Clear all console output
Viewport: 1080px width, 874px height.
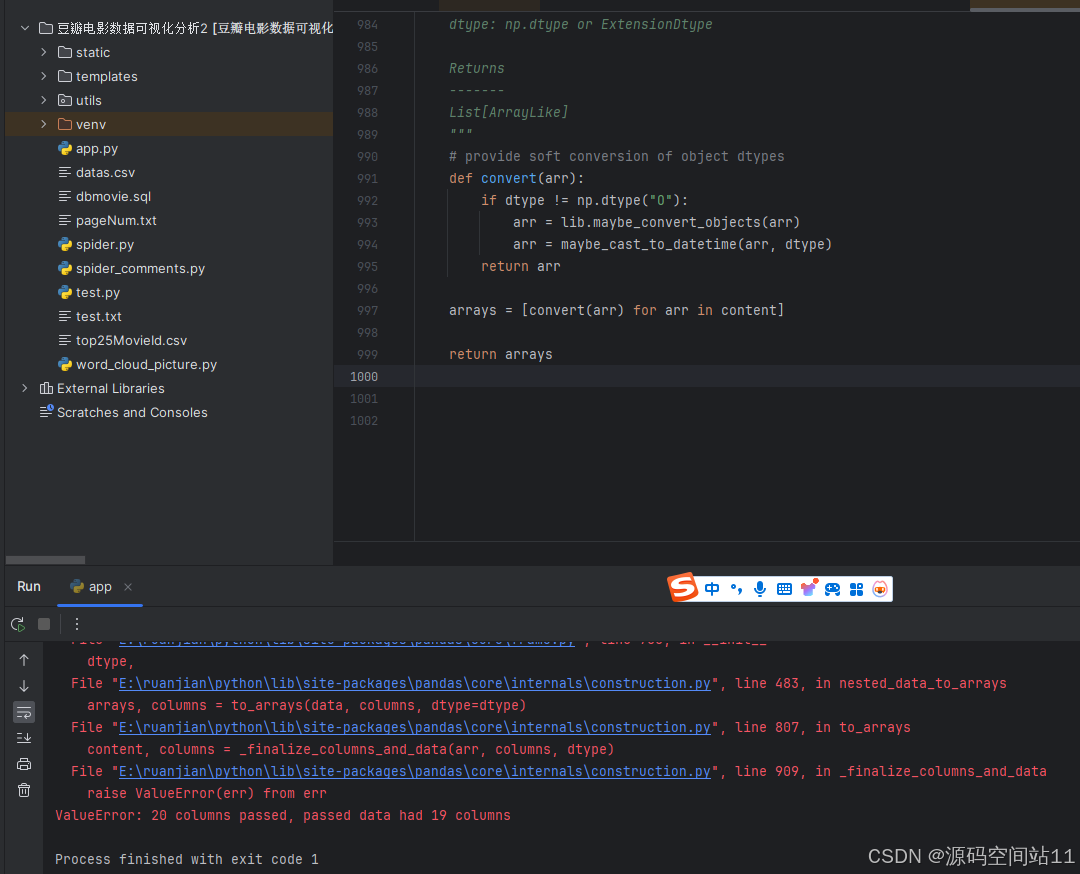23,790
